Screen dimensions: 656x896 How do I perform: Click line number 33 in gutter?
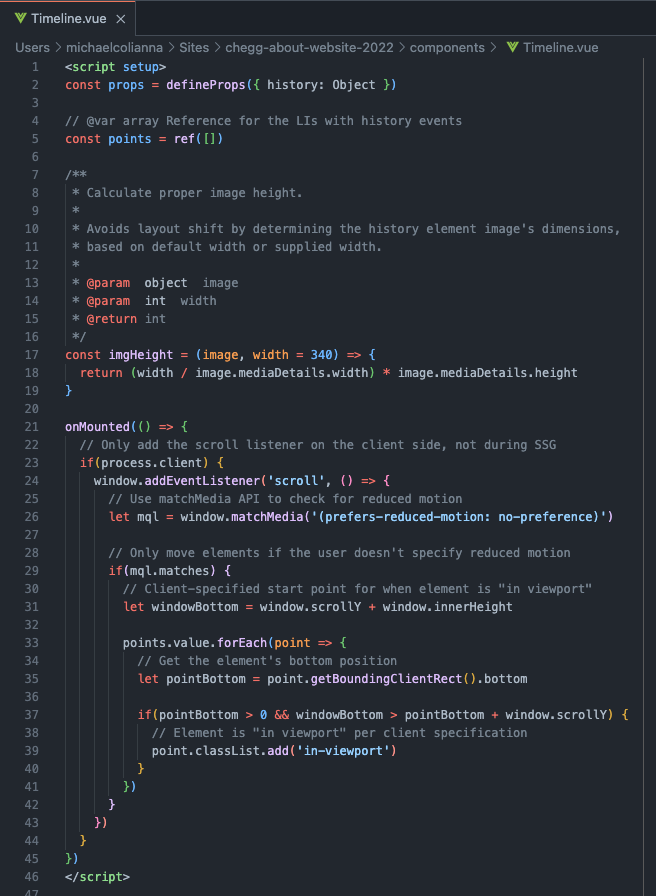32,643
